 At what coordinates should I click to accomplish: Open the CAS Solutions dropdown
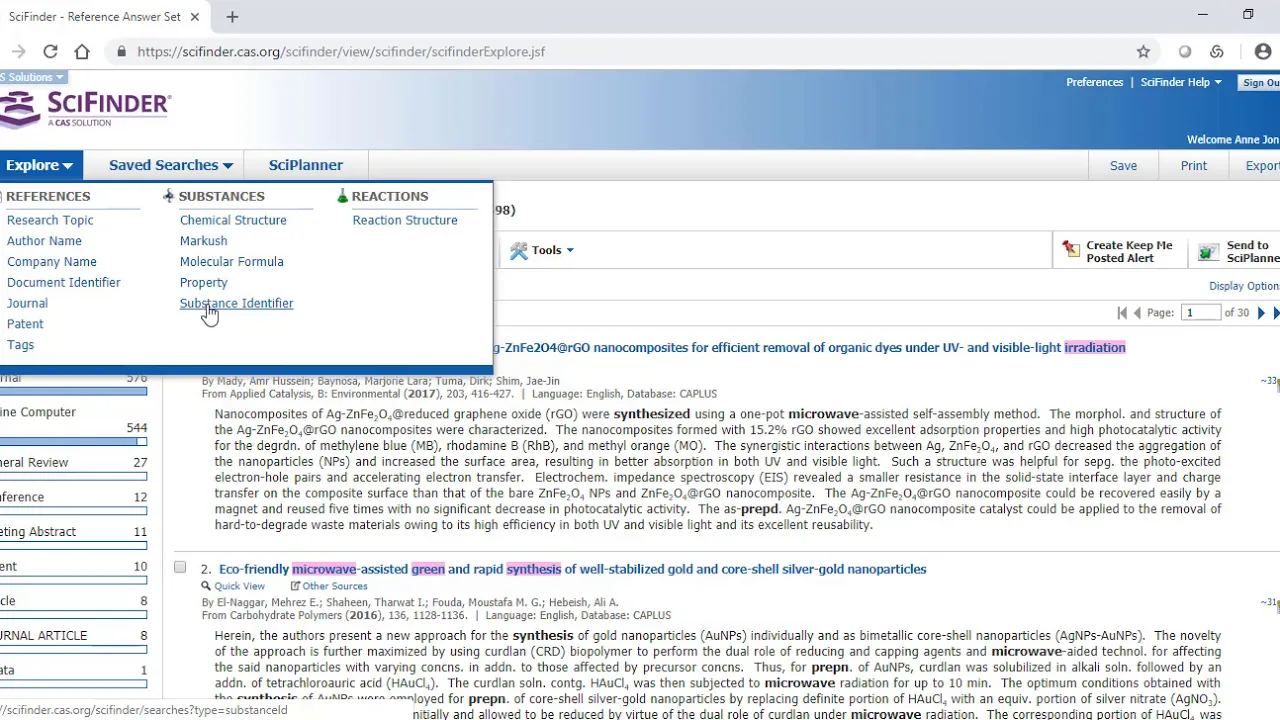[32, 77]
